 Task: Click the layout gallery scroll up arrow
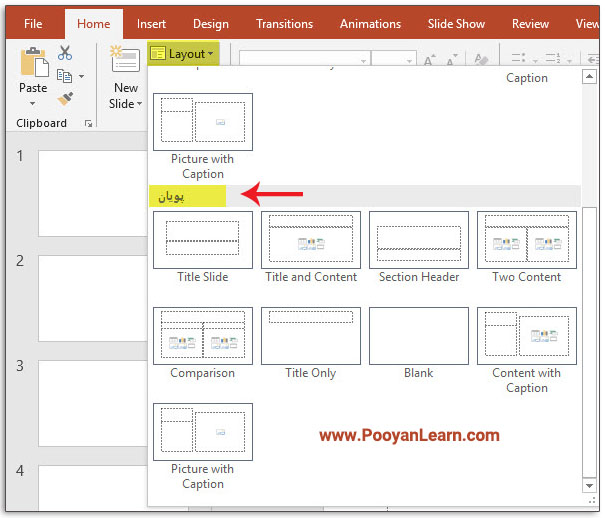(x=589, y=77)
